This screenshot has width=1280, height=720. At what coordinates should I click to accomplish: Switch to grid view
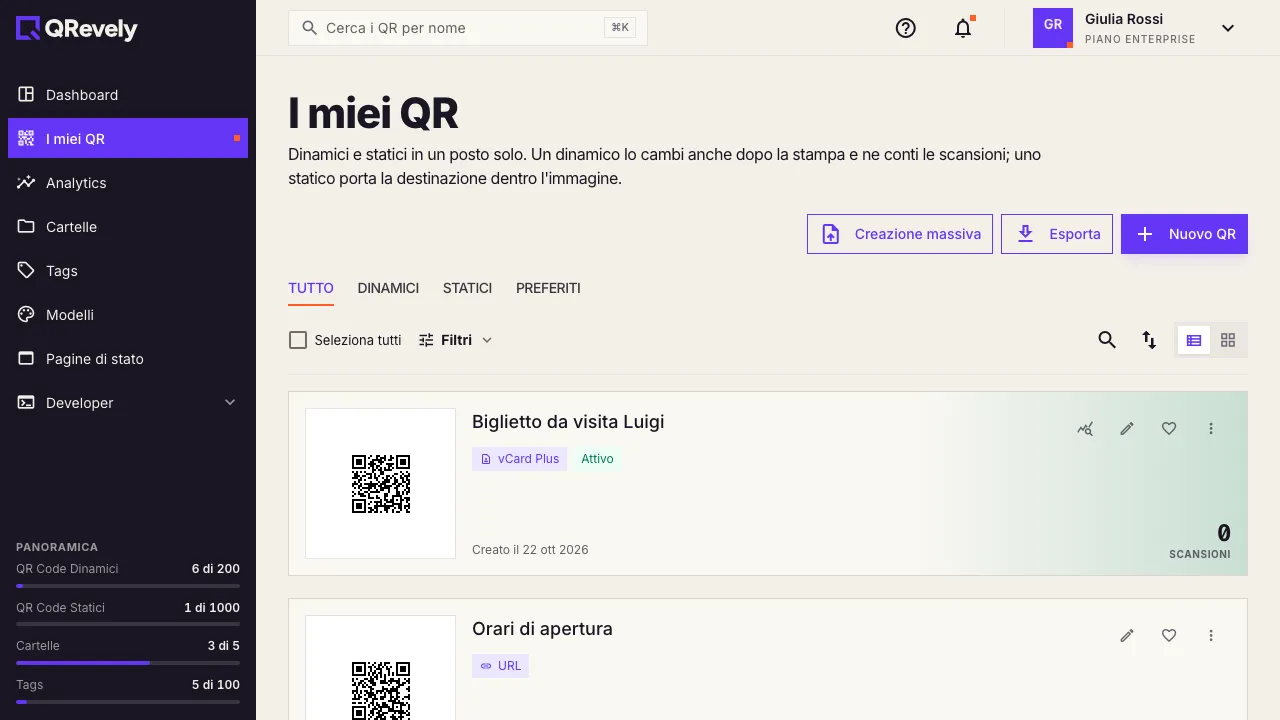point(1228,340)
